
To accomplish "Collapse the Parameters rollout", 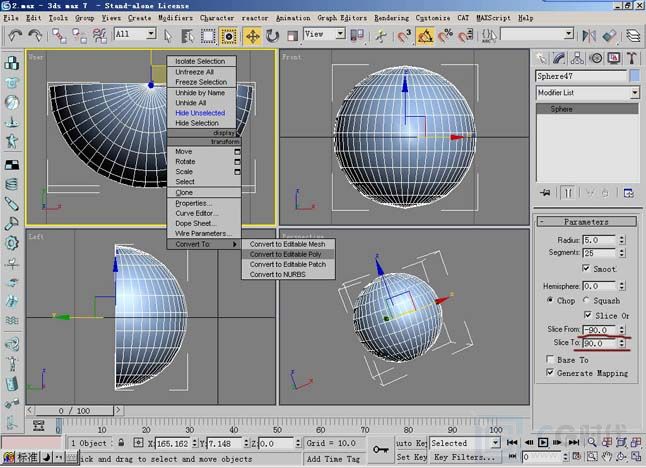I will [x=586, y=222].
